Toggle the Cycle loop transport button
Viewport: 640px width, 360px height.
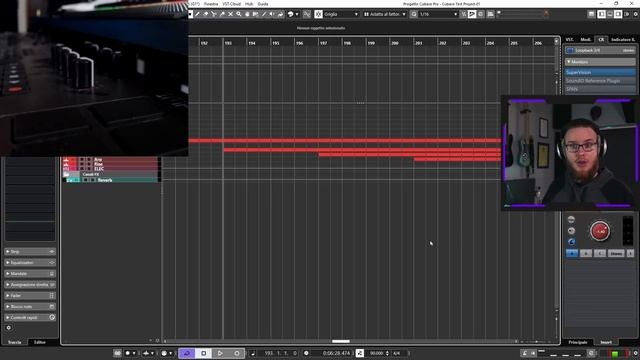click(x=187, y=353)
